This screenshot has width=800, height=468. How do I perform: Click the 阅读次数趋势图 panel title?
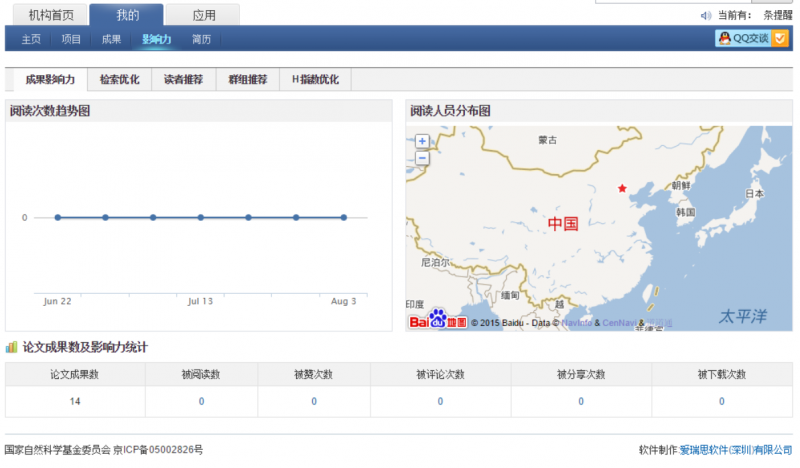tap(50, 111)
